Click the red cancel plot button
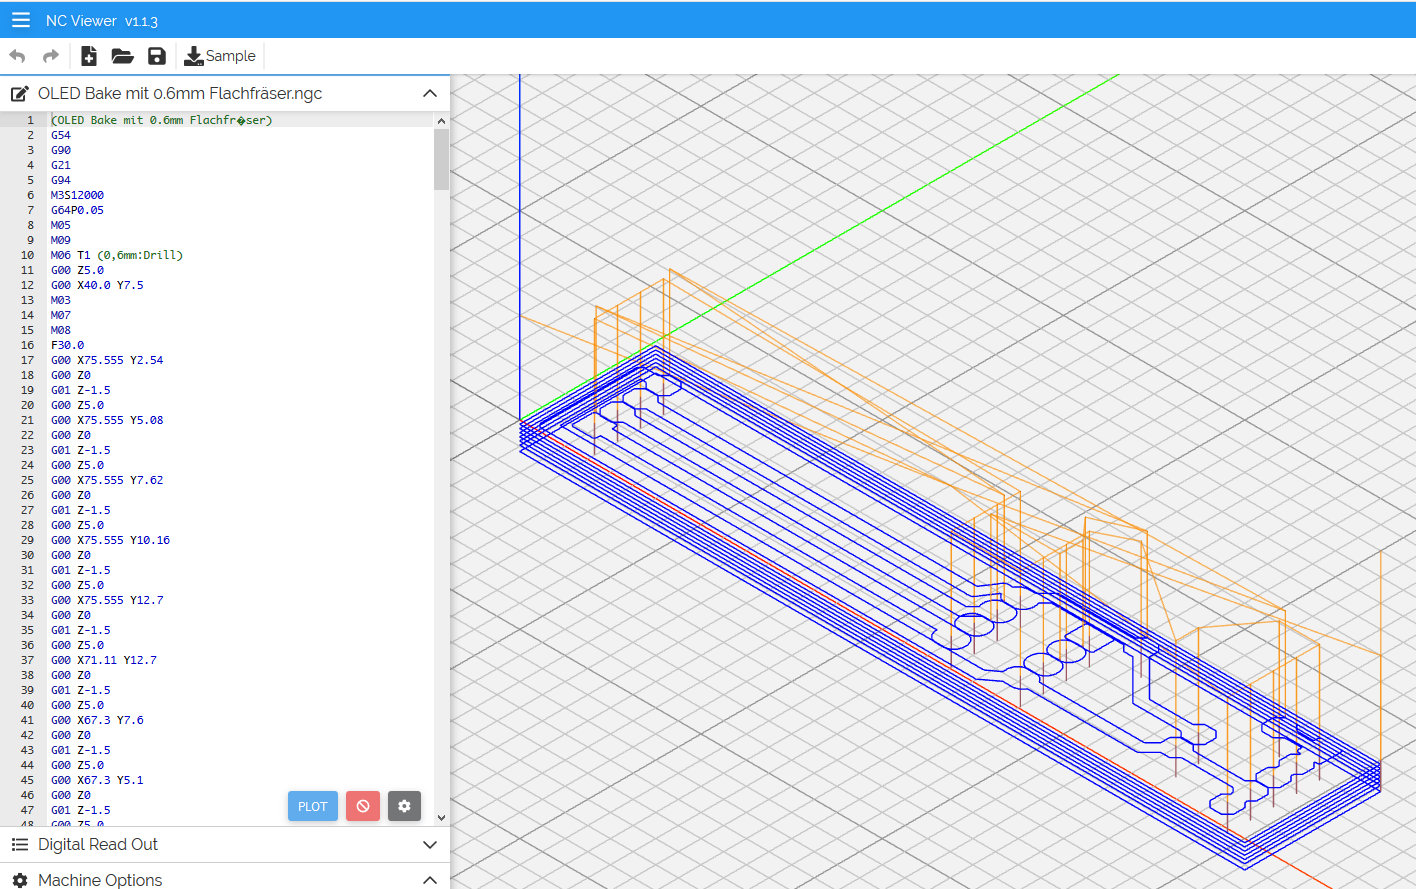The height and width of the screenshot is (889, 1416). click(x=363, y=806)
